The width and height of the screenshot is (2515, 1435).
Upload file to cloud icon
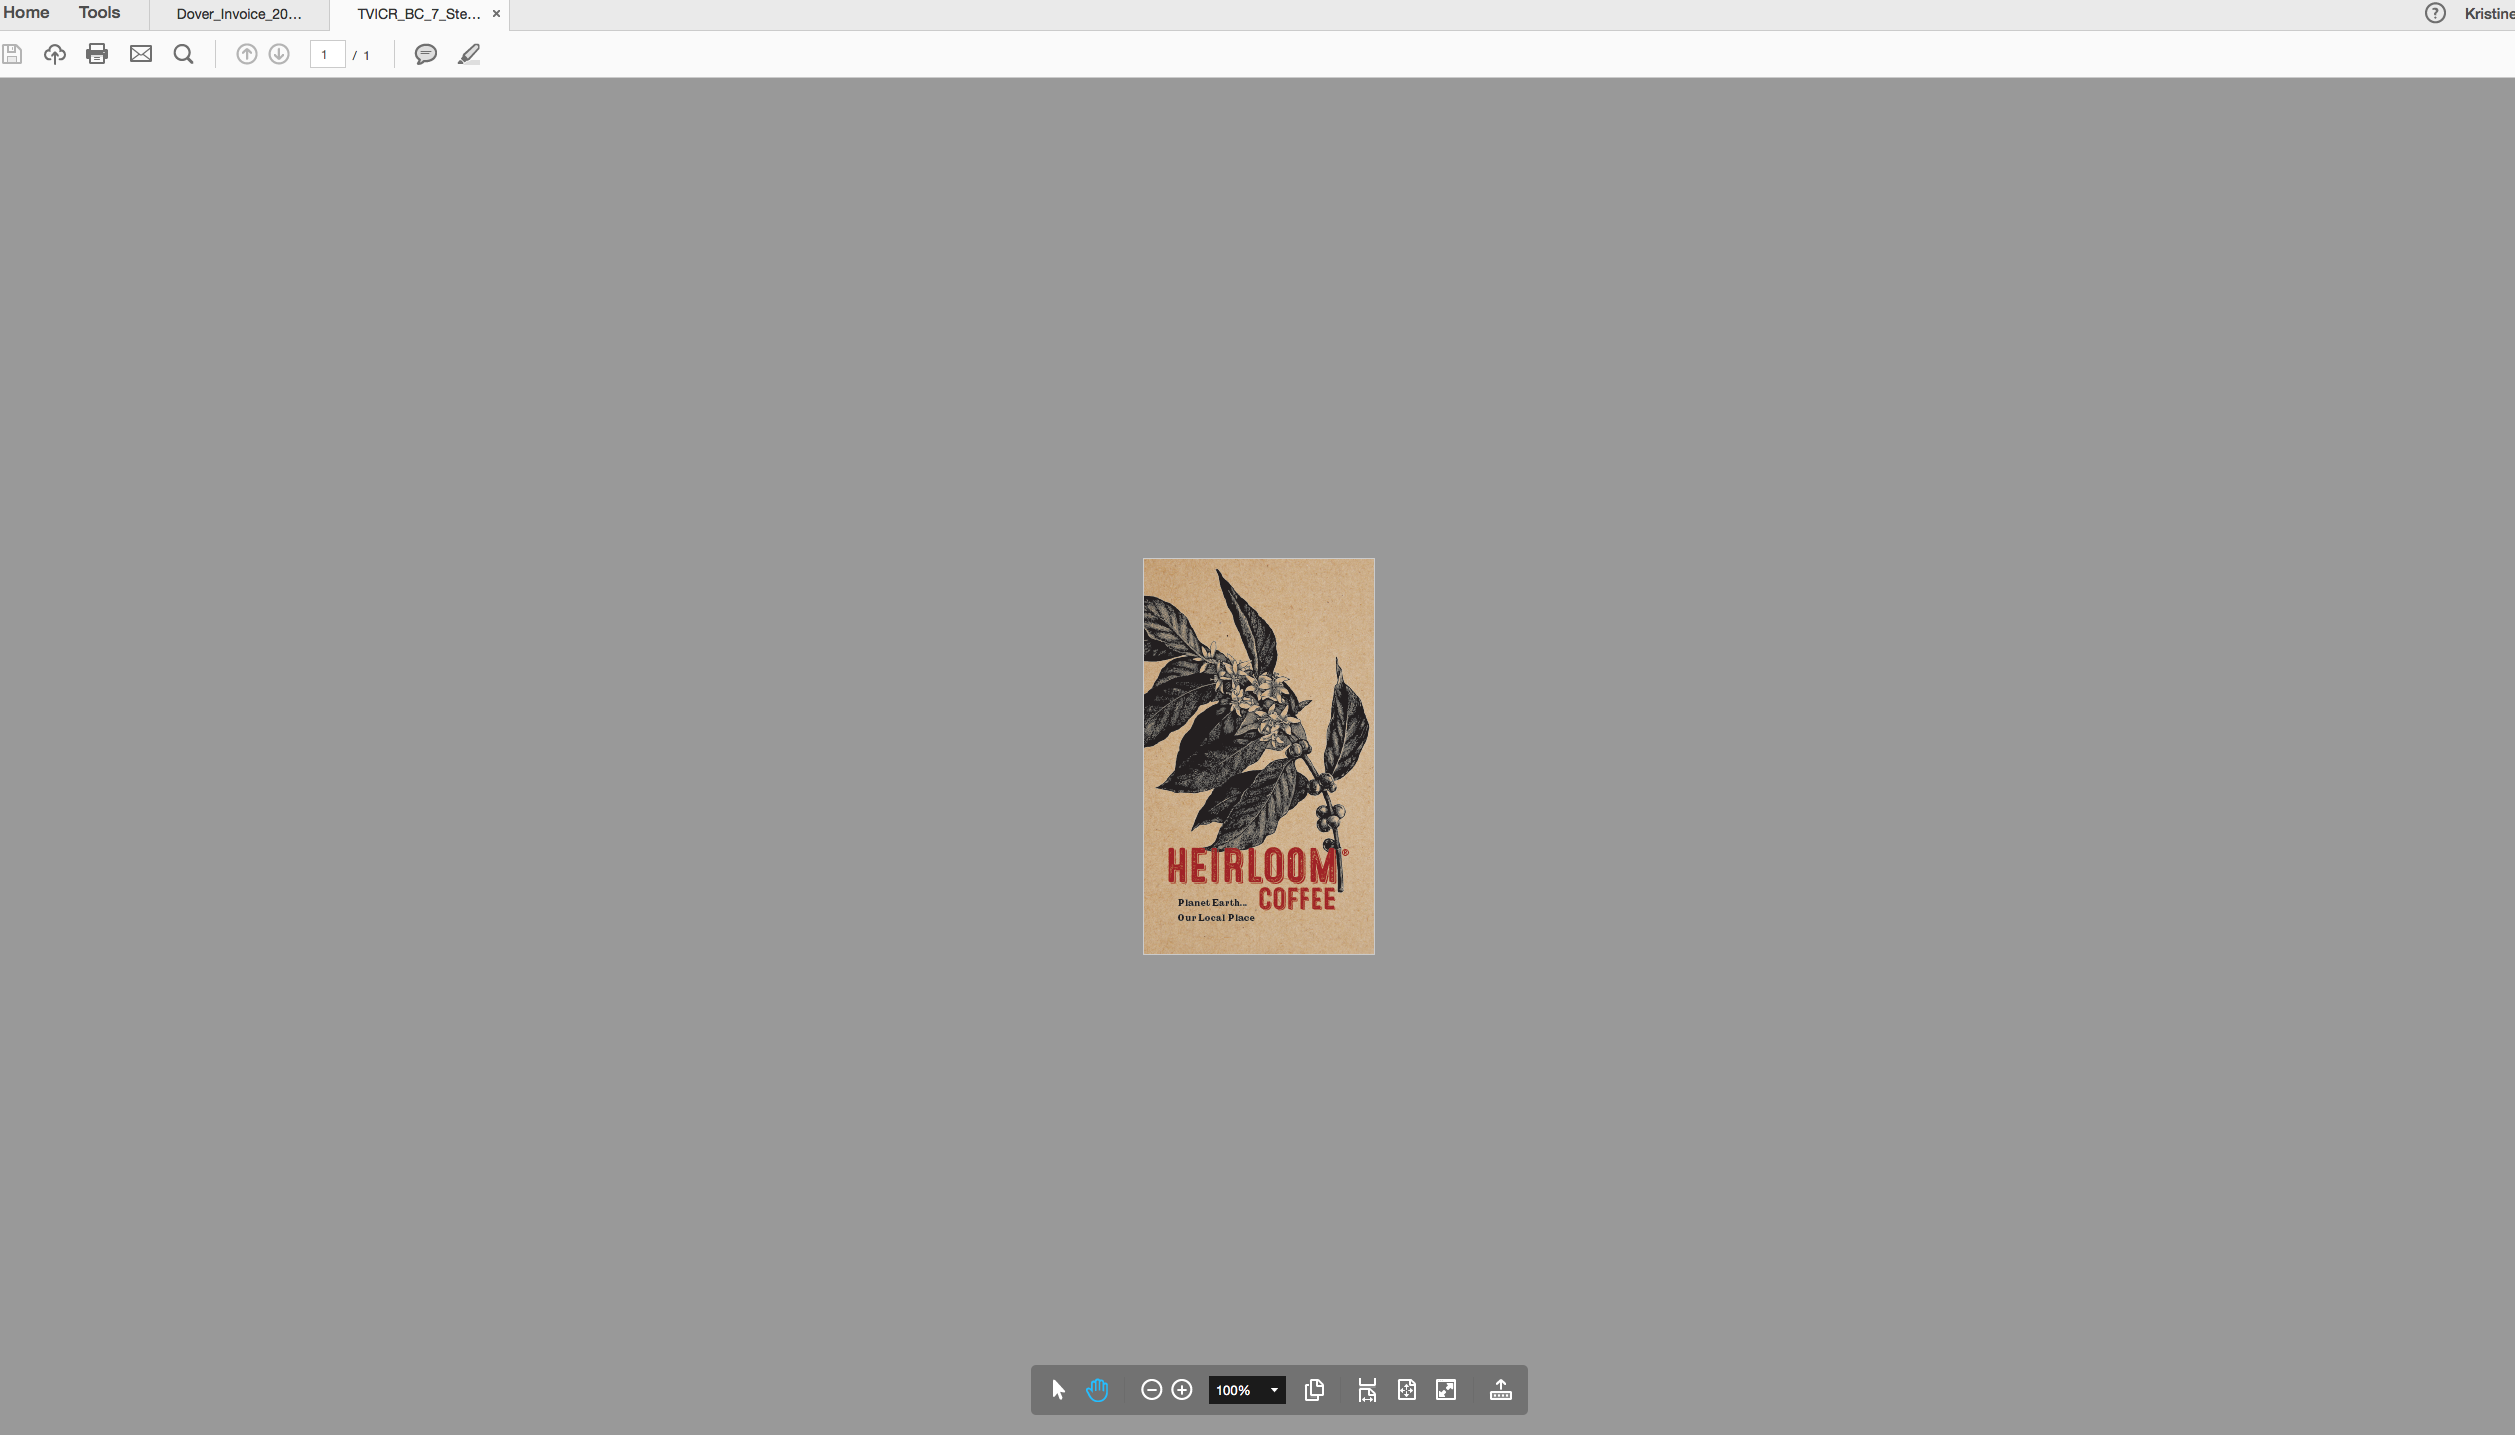[x=55, y=54]
